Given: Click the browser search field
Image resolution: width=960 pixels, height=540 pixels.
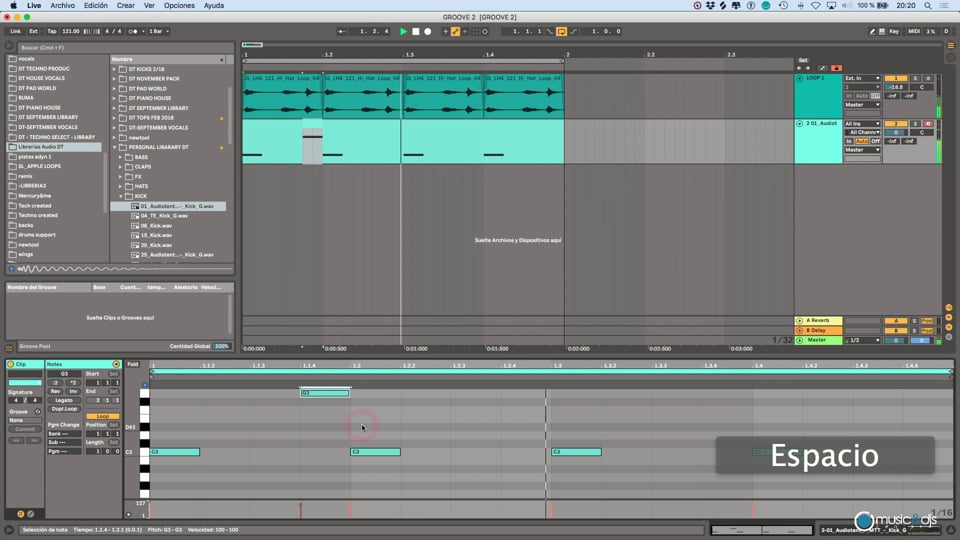Looking at the screenshot, I should tap(126, 47).
